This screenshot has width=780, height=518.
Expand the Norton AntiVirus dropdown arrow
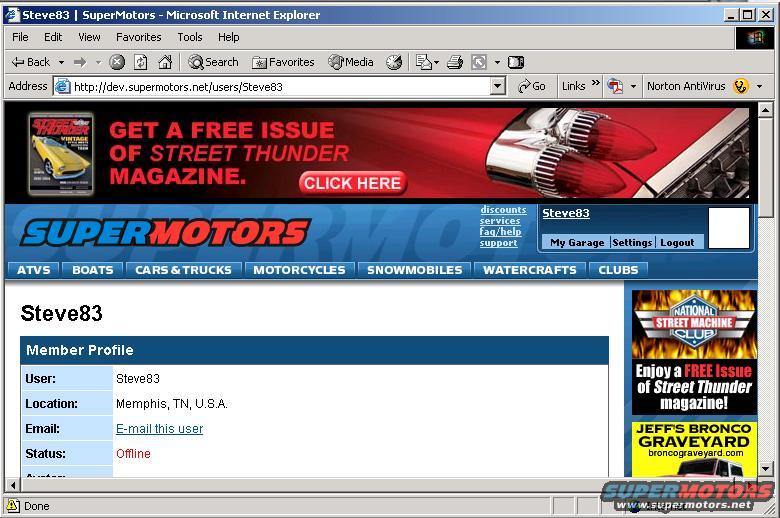pos(759,87)
